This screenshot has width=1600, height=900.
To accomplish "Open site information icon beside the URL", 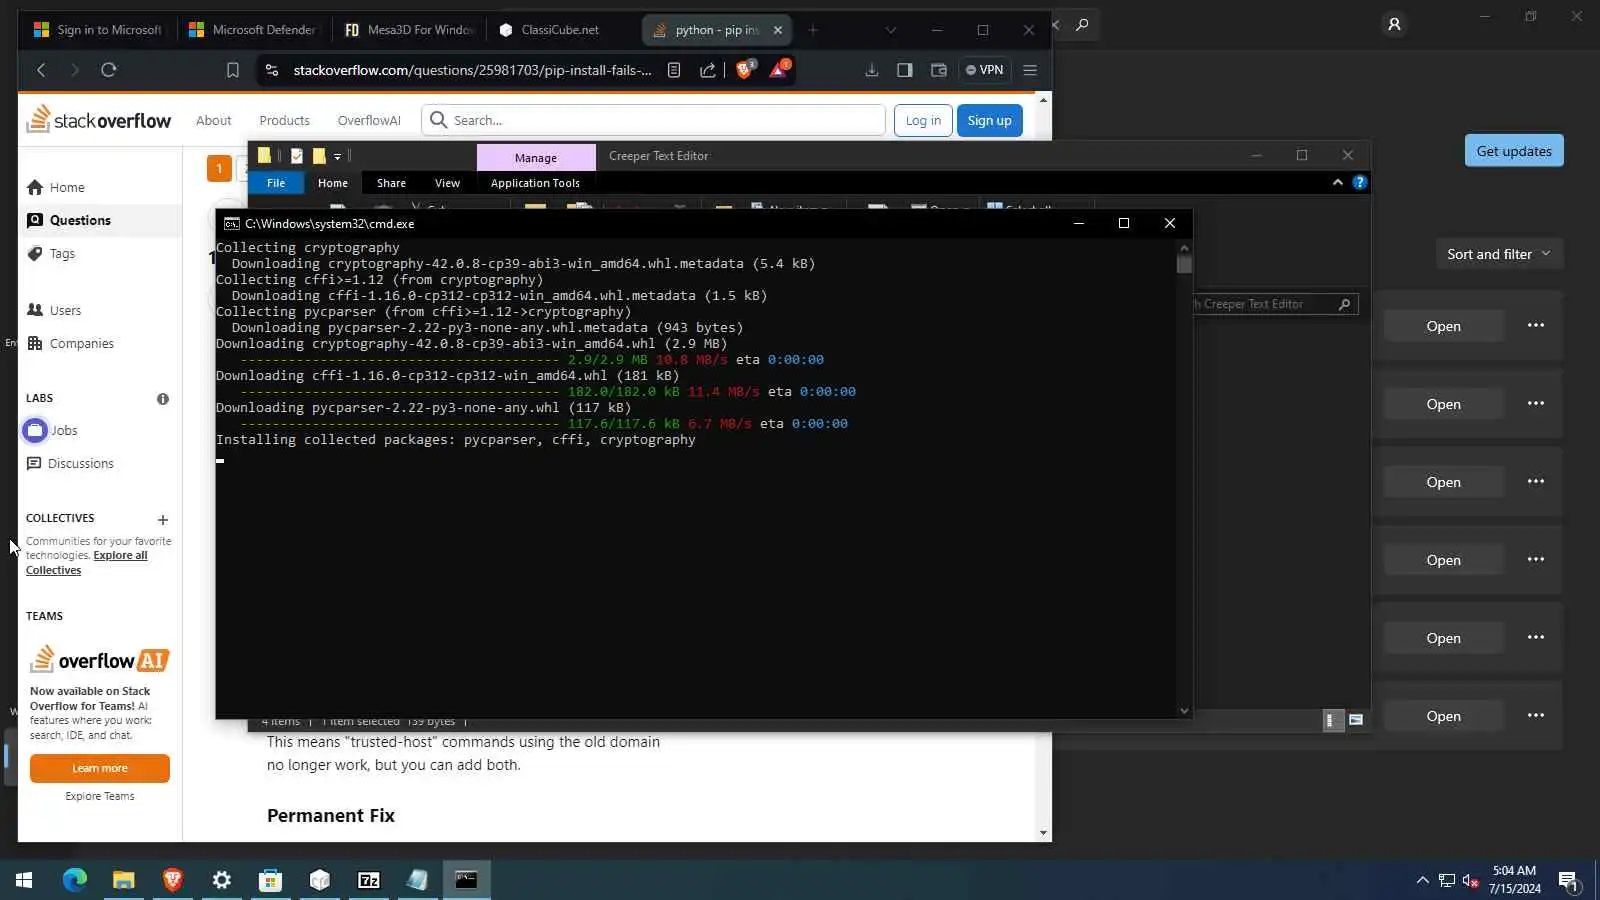I will (271, 70).
